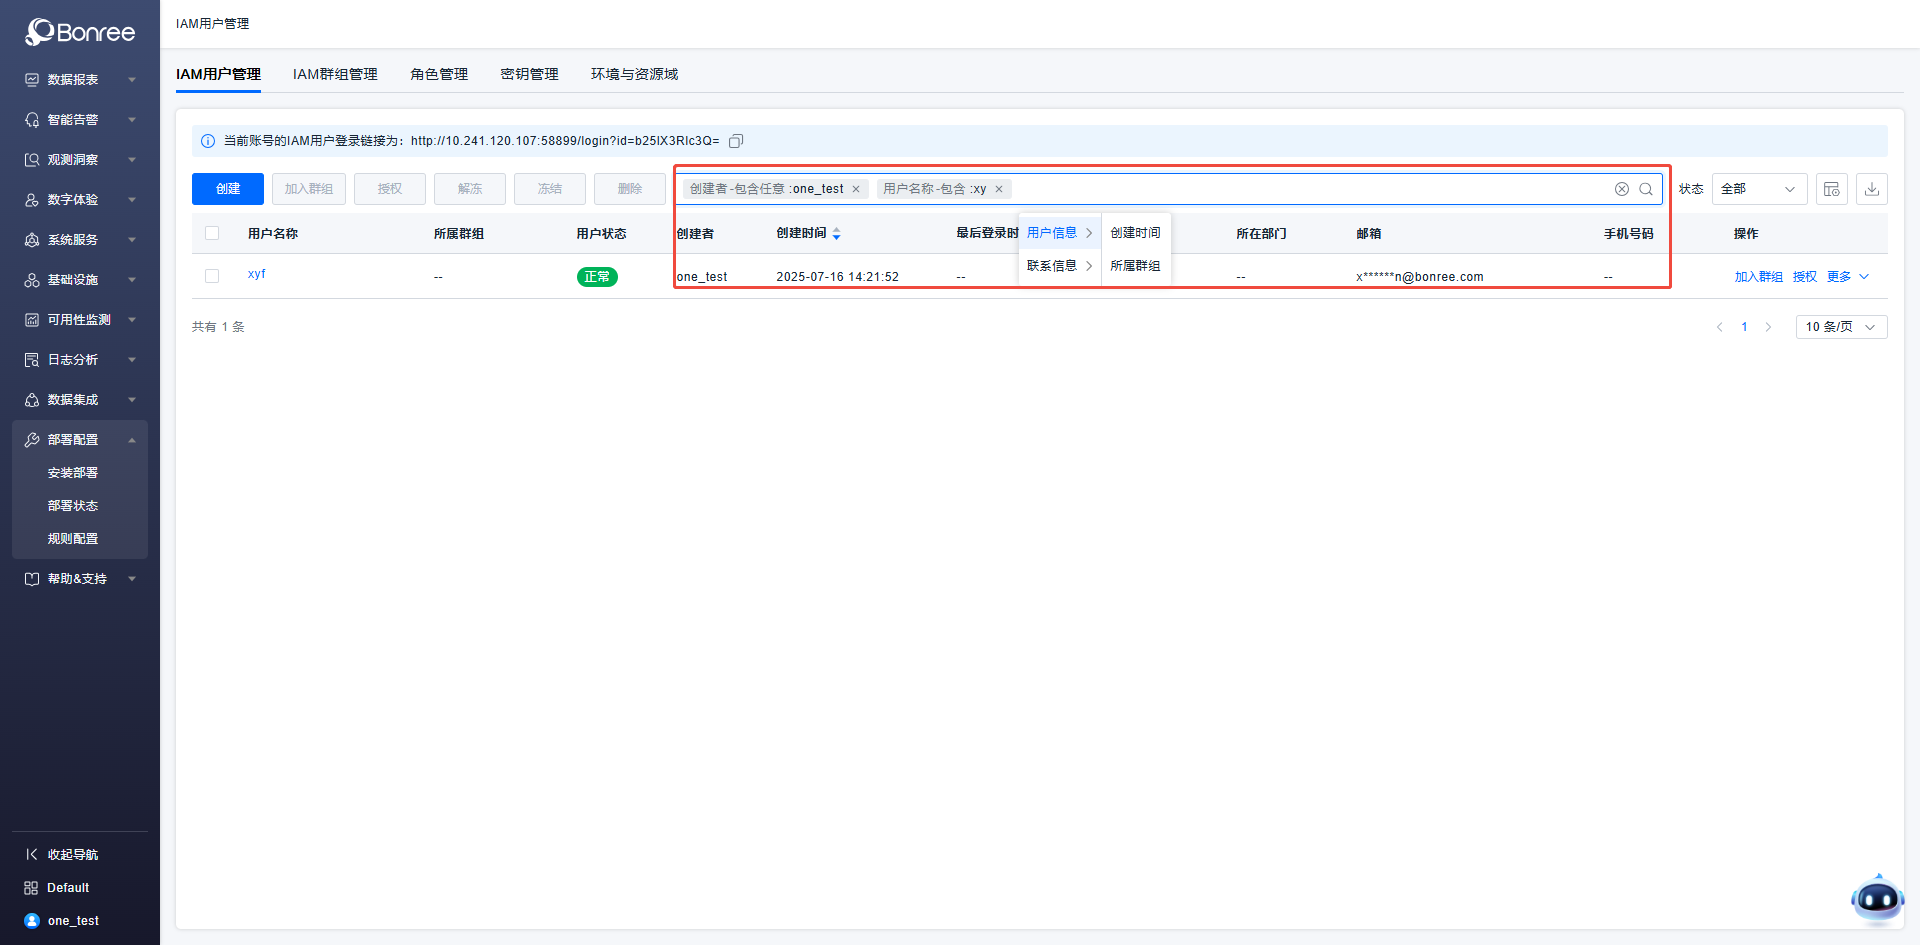Tick the checkbox for user xyf

tap(212, 276)
